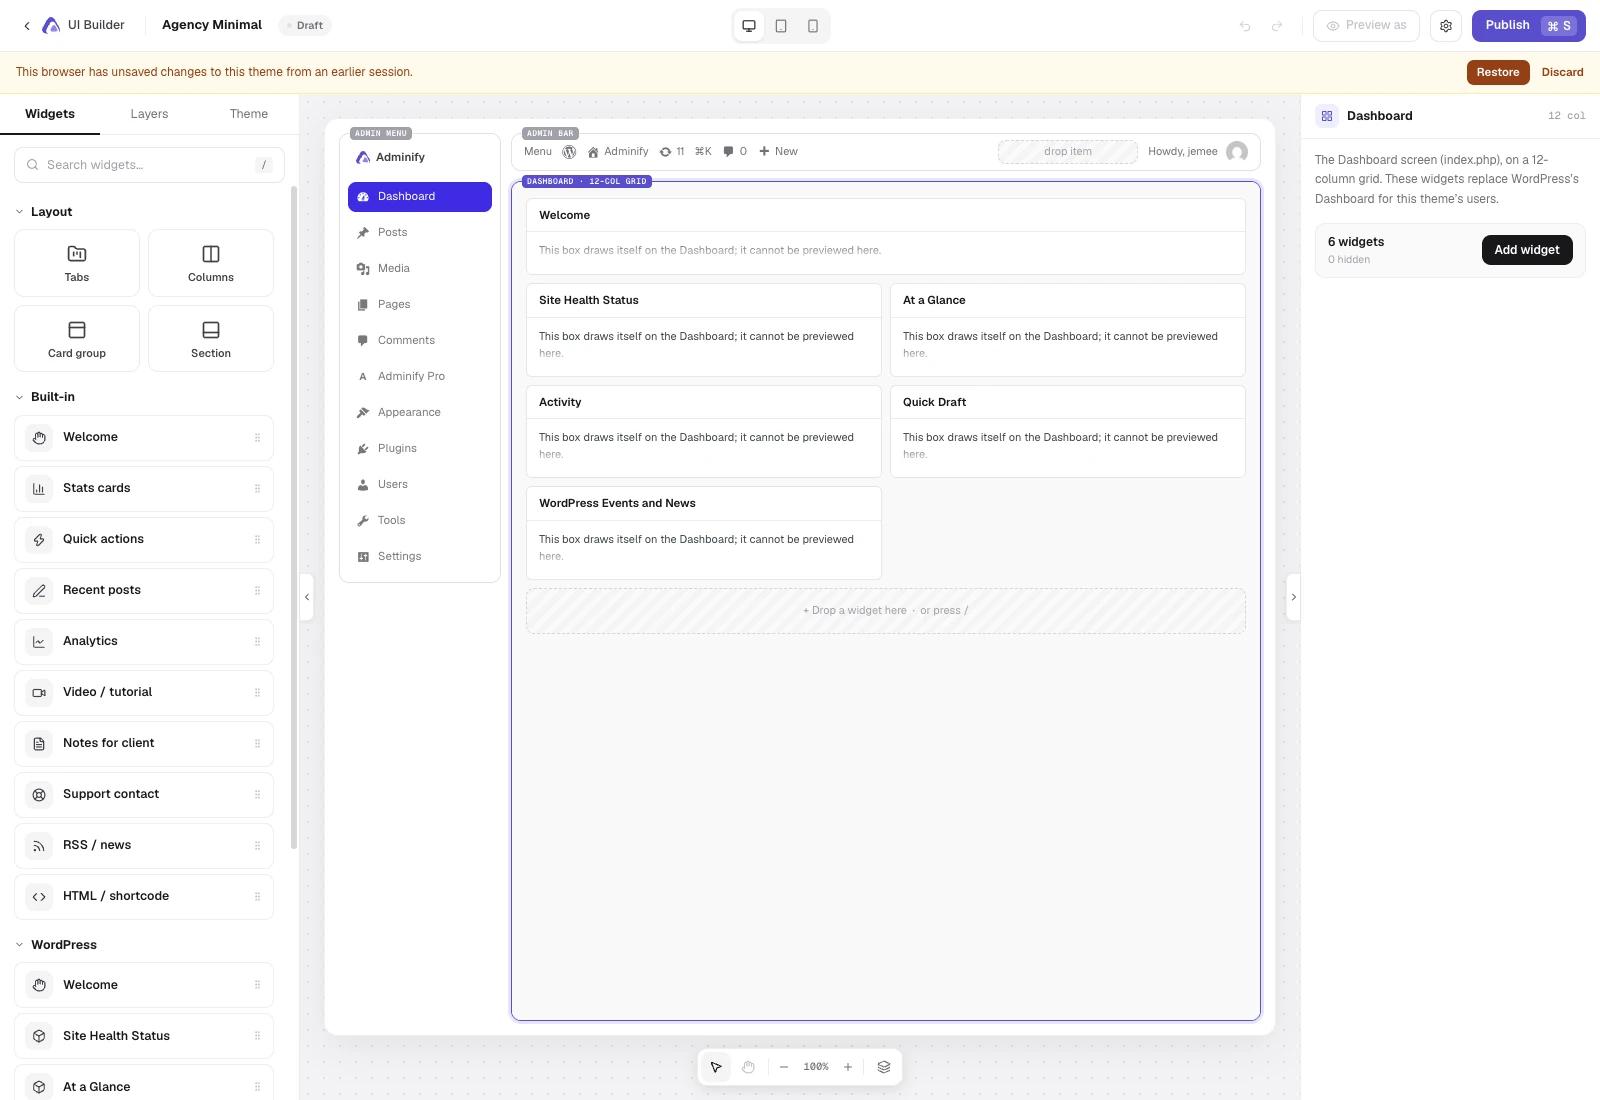Image resolution: width=1600 pixels, height=1100 pixels.
Task: Restore unsaved changes
Action: pyautogui.click(x=1498, y=72)
